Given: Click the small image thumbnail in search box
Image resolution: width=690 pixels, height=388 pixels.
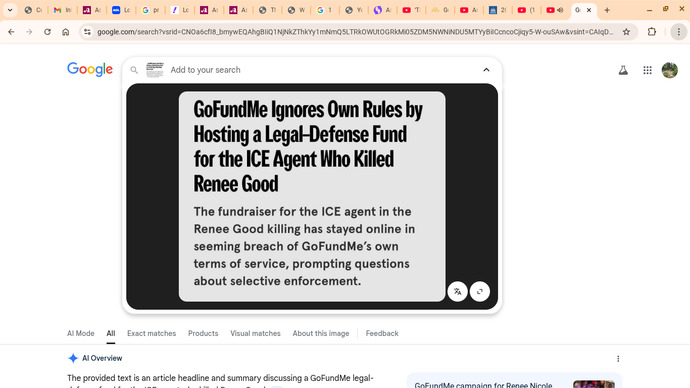Looking at the screenshot, I should click(155, 70).
